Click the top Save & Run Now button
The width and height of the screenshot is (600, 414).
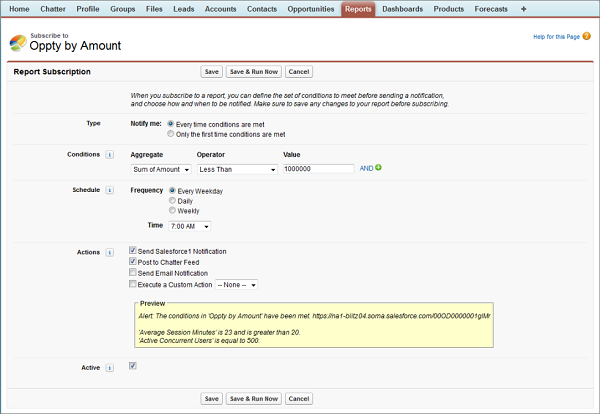tap(254, 72)
